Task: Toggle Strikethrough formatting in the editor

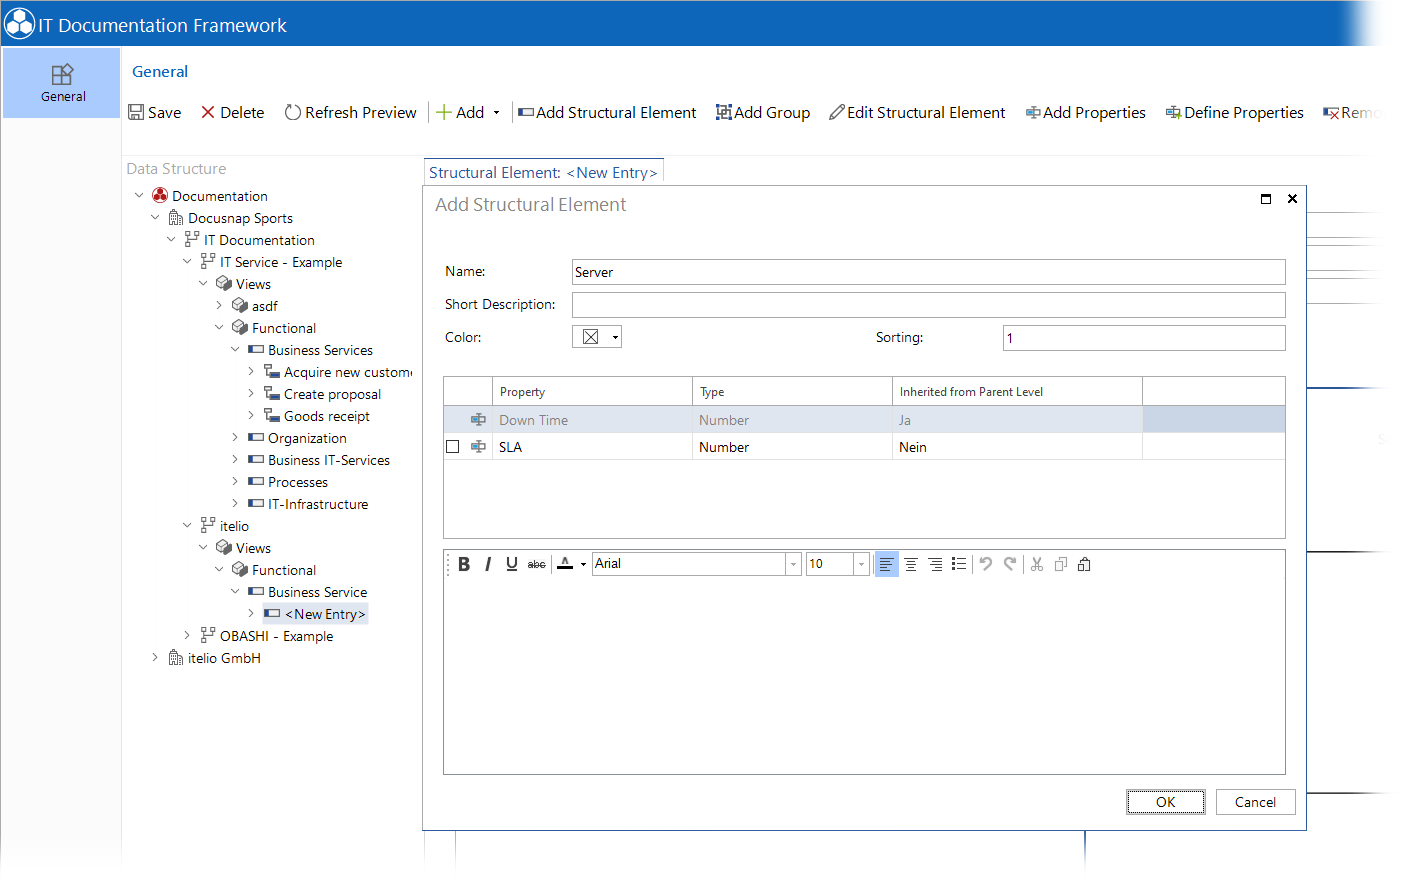Action: click(x=537, y=564)
